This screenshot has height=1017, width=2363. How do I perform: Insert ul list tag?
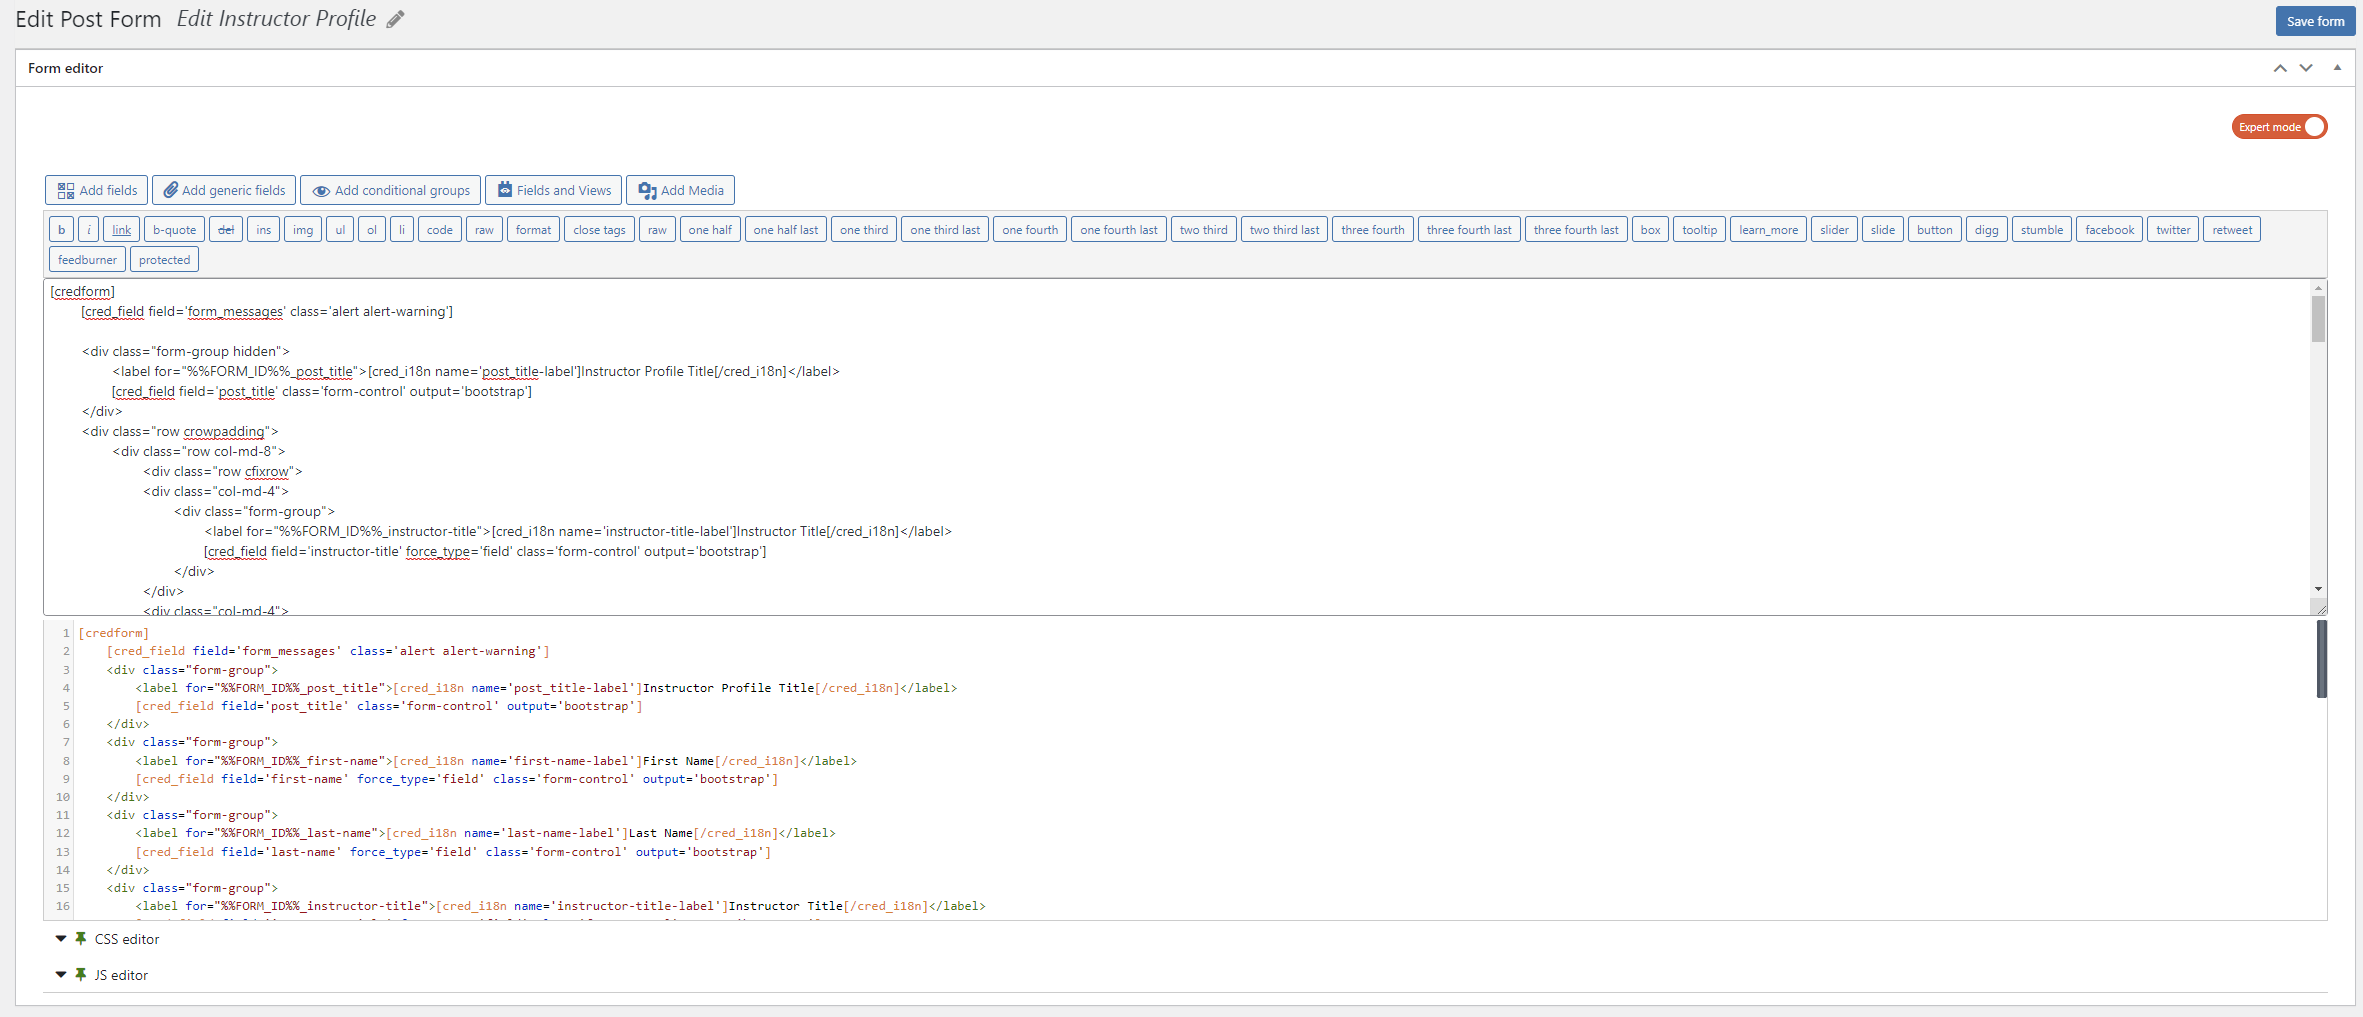pyautogui.click(x=340, y=230)
